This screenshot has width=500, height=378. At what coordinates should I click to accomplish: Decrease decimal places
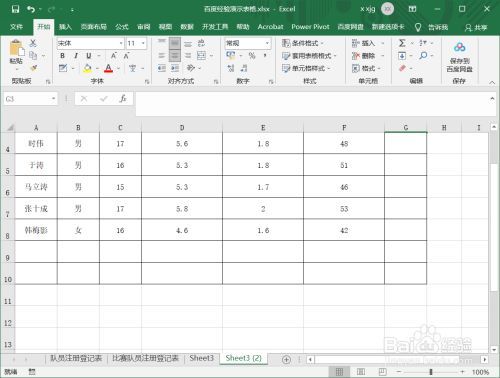pyautogui.click(x=244, y=68)
